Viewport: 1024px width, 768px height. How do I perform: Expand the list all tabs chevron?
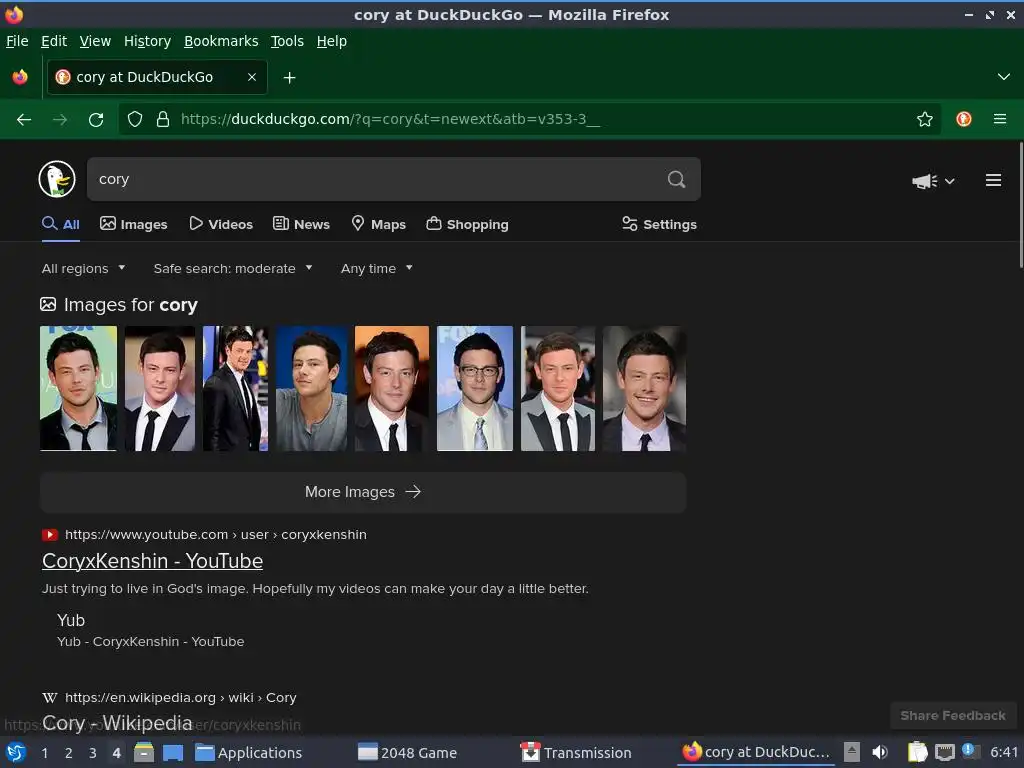pyautogui.click(x=1003, y=77)
